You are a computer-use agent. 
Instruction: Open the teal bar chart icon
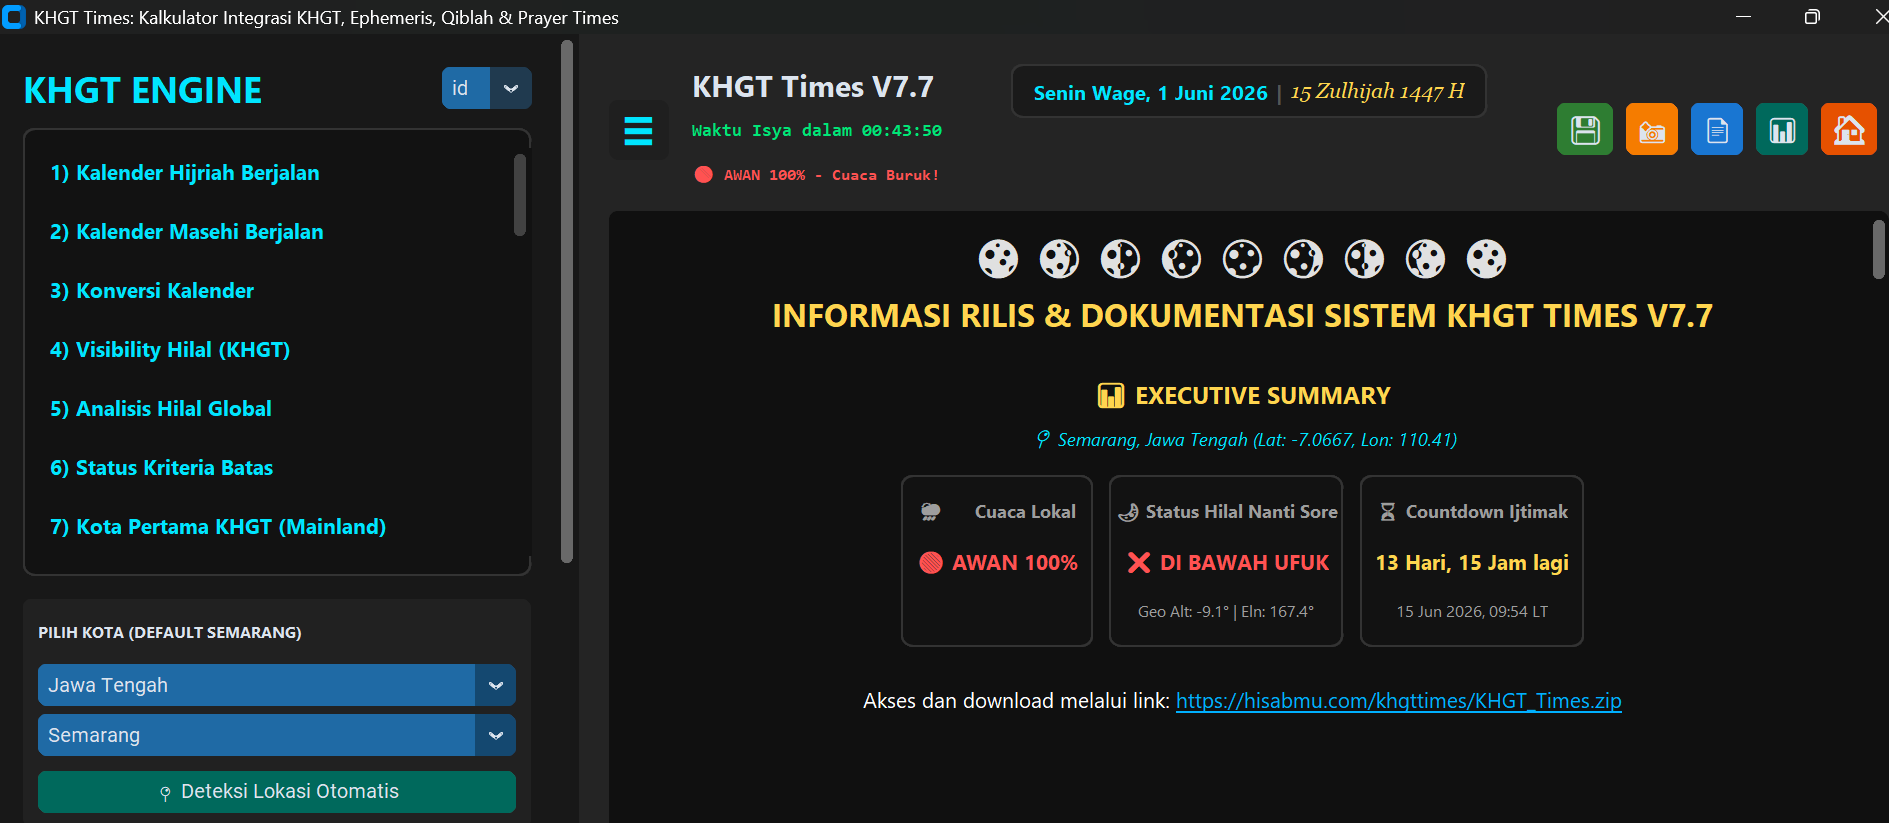[1782, 130]
